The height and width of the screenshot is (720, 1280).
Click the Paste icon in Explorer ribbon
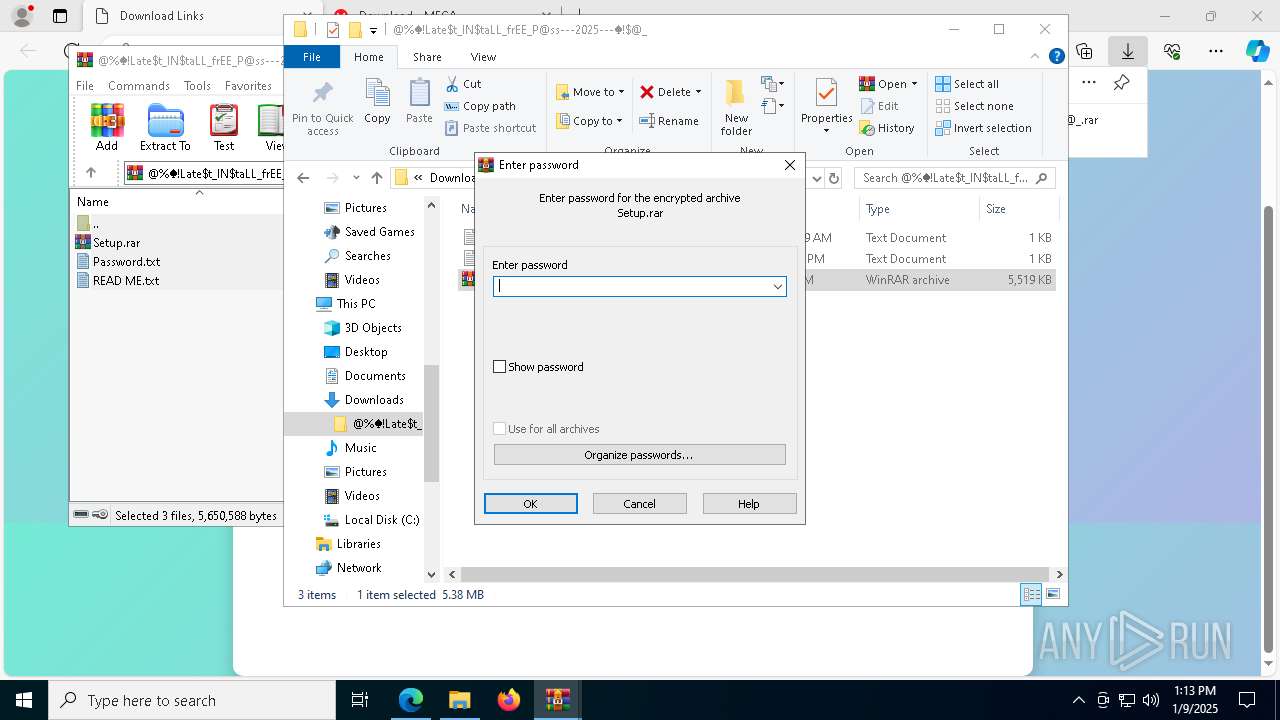tap(419, 102)
